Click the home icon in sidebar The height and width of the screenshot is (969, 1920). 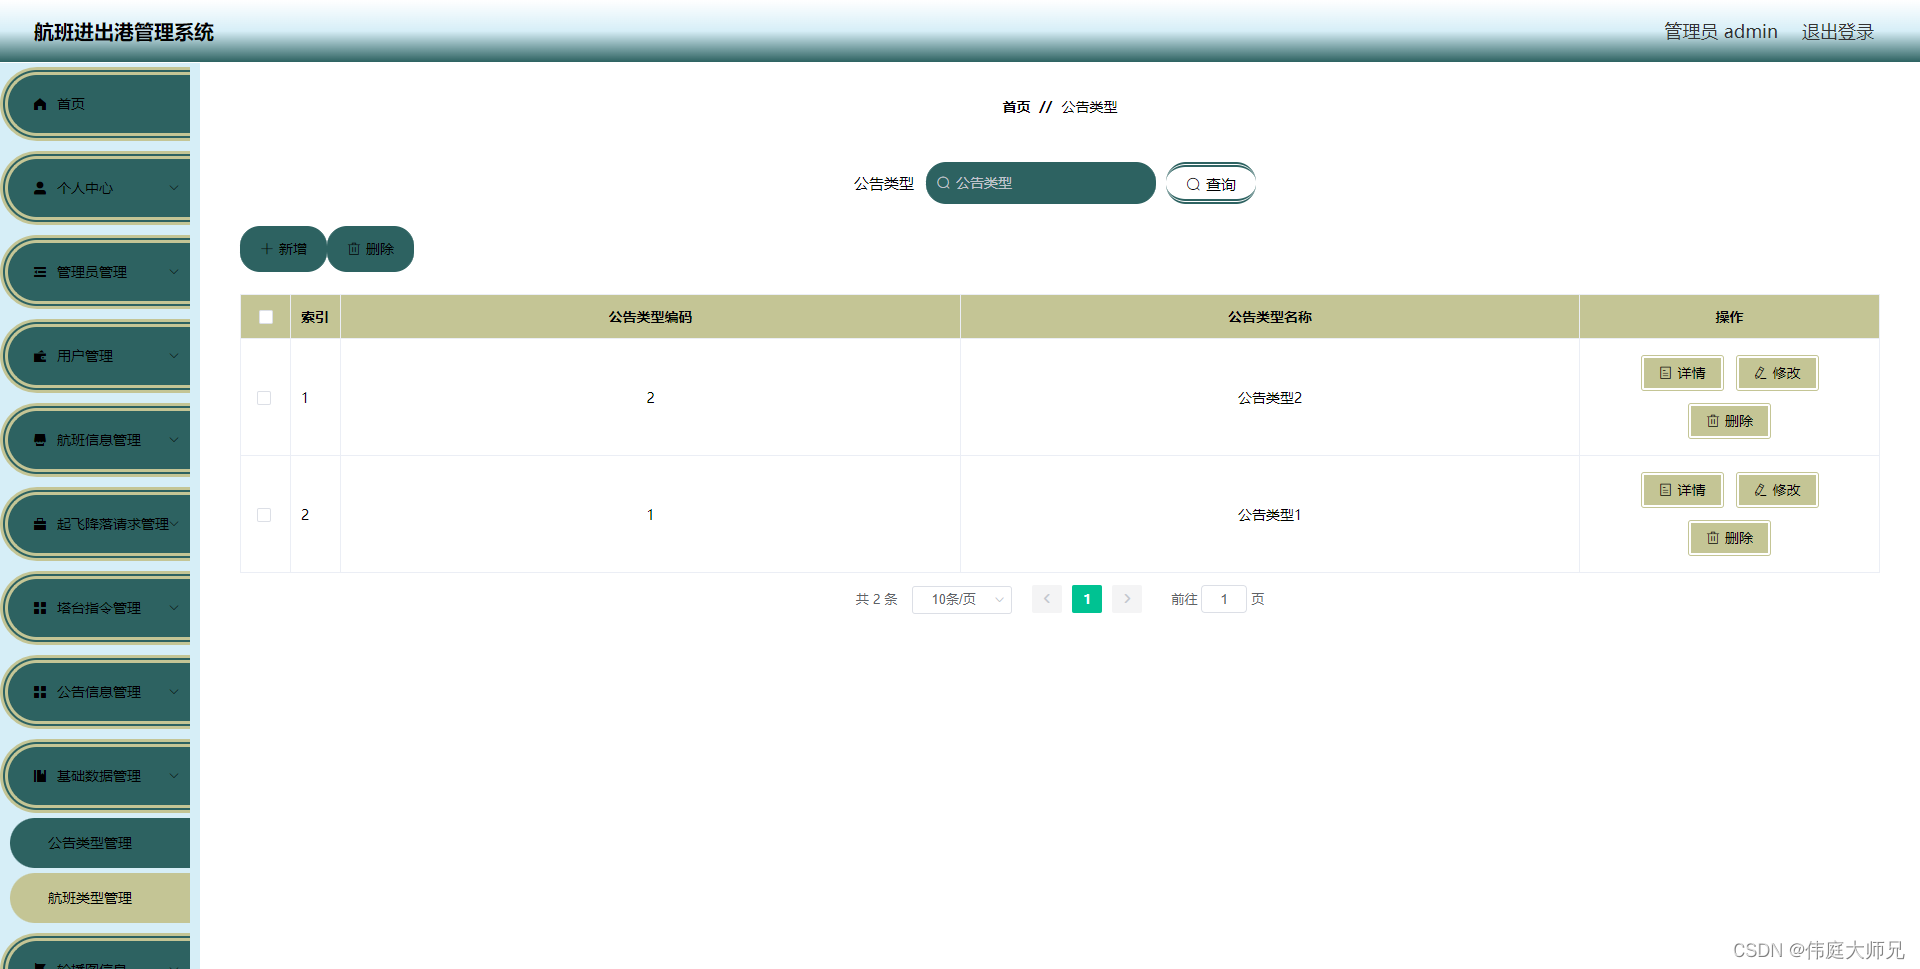40,104
